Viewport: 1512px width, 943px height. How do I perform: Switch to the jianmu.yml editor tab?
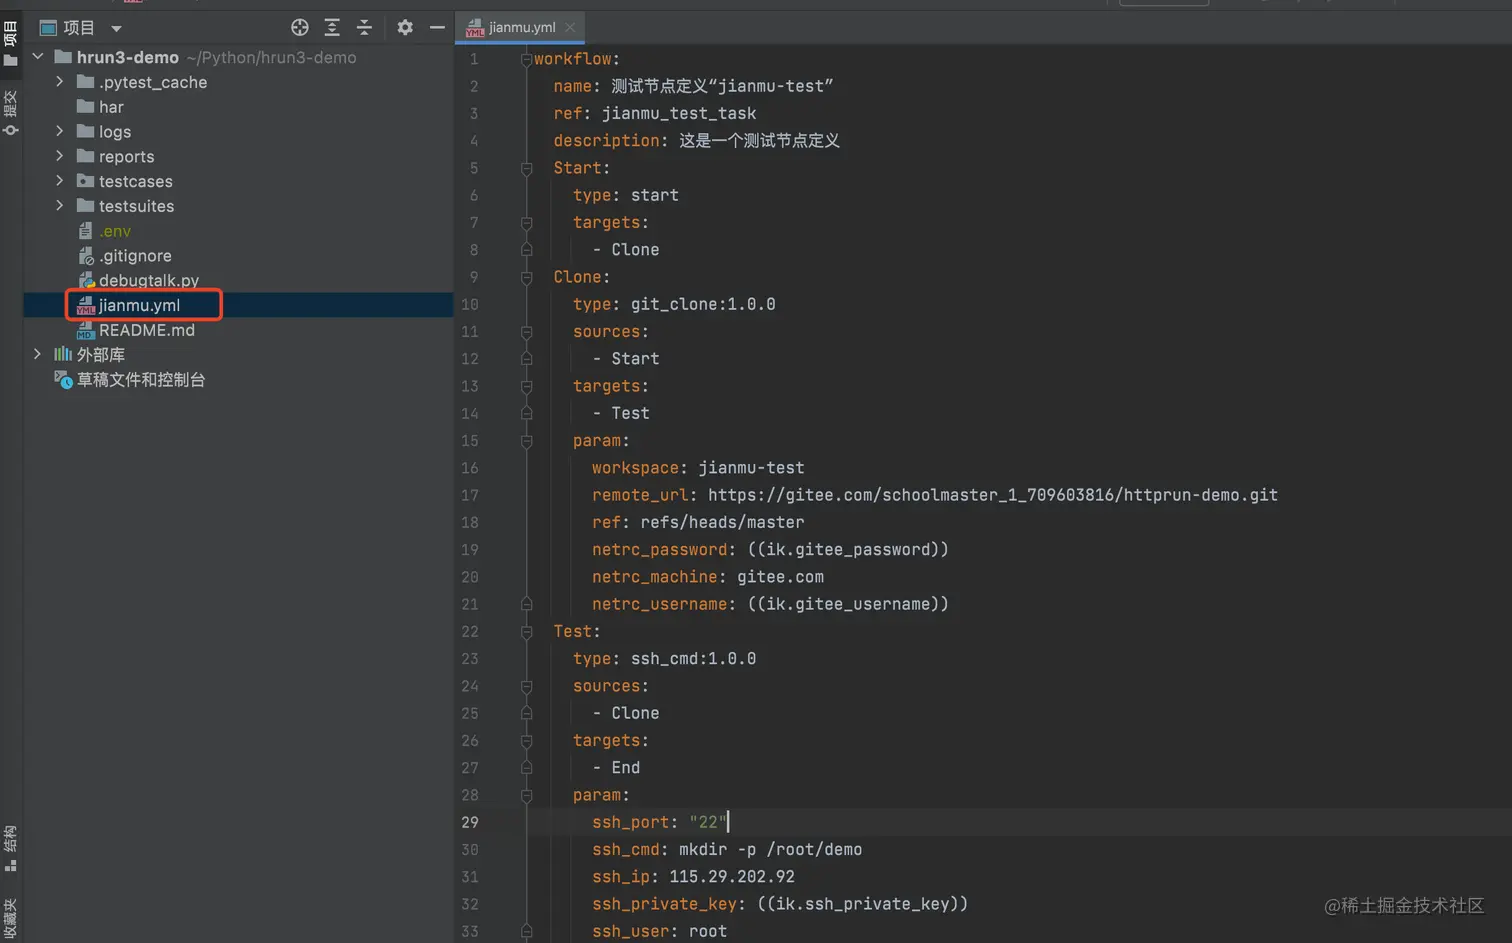coord(520,27)
